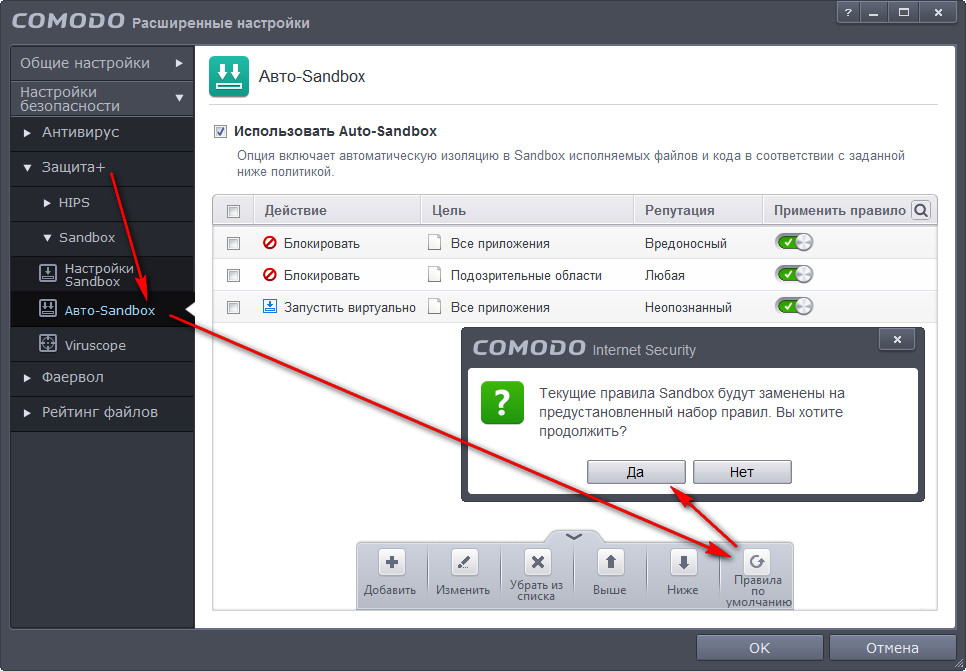This screenshot has height=671, width=966.
Task: Collapse the Sandbox tree node
Action: pos(47,238)
